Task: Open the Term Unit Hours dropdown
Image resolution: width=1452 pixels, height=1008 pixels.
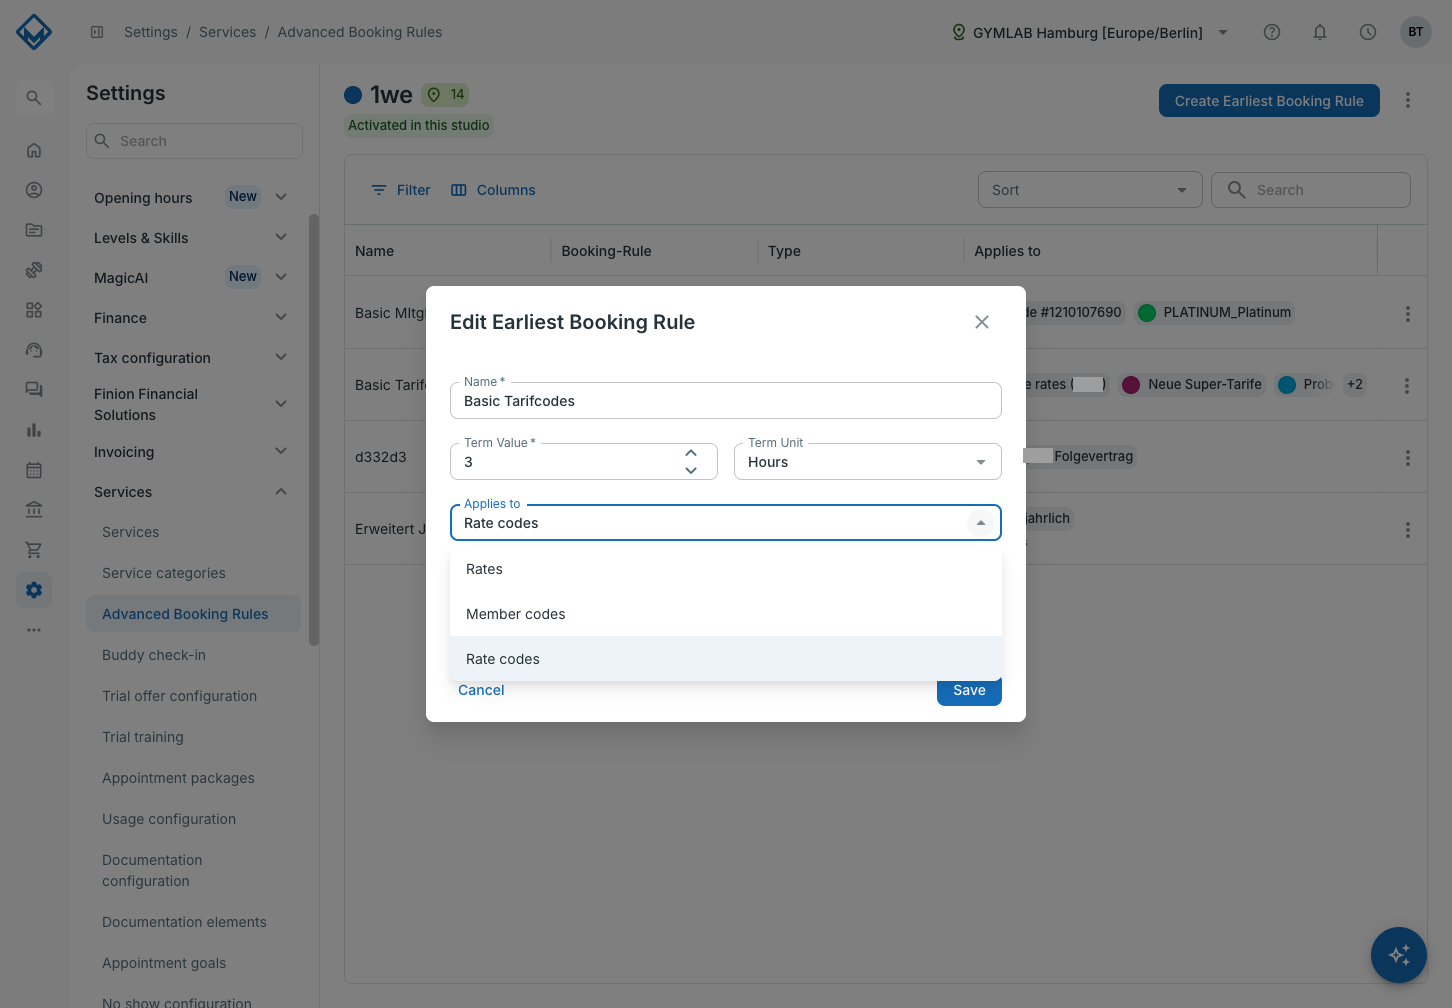Action: coord(868,462)
